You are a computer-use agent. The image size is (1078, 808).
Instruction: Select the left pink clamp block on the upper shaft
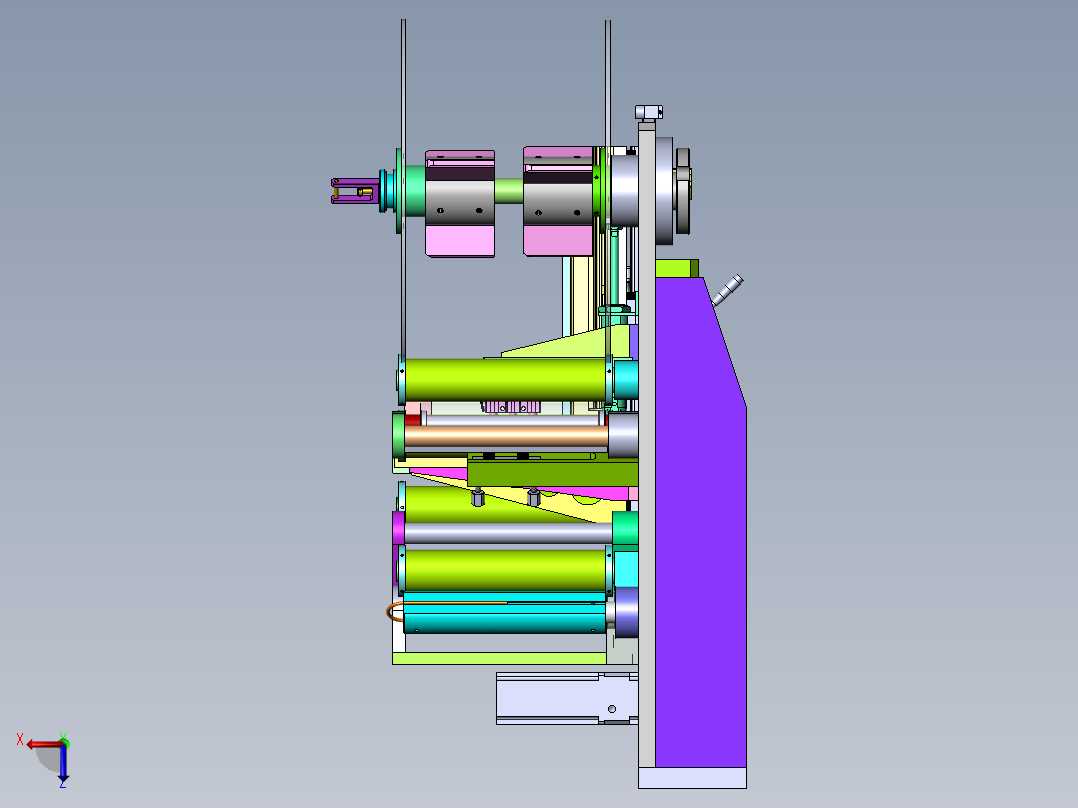coord(460,204)
